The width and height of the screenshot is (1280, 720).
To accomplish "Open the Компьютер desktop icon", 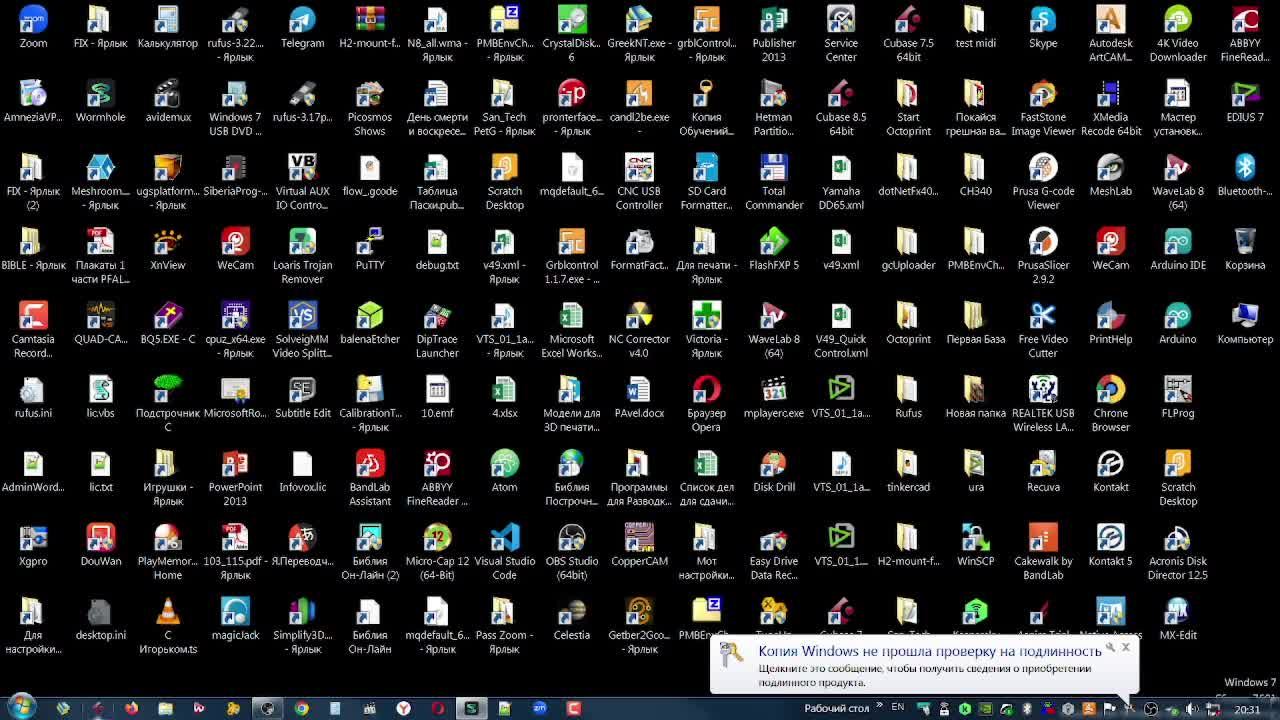I will point(1245,323).
